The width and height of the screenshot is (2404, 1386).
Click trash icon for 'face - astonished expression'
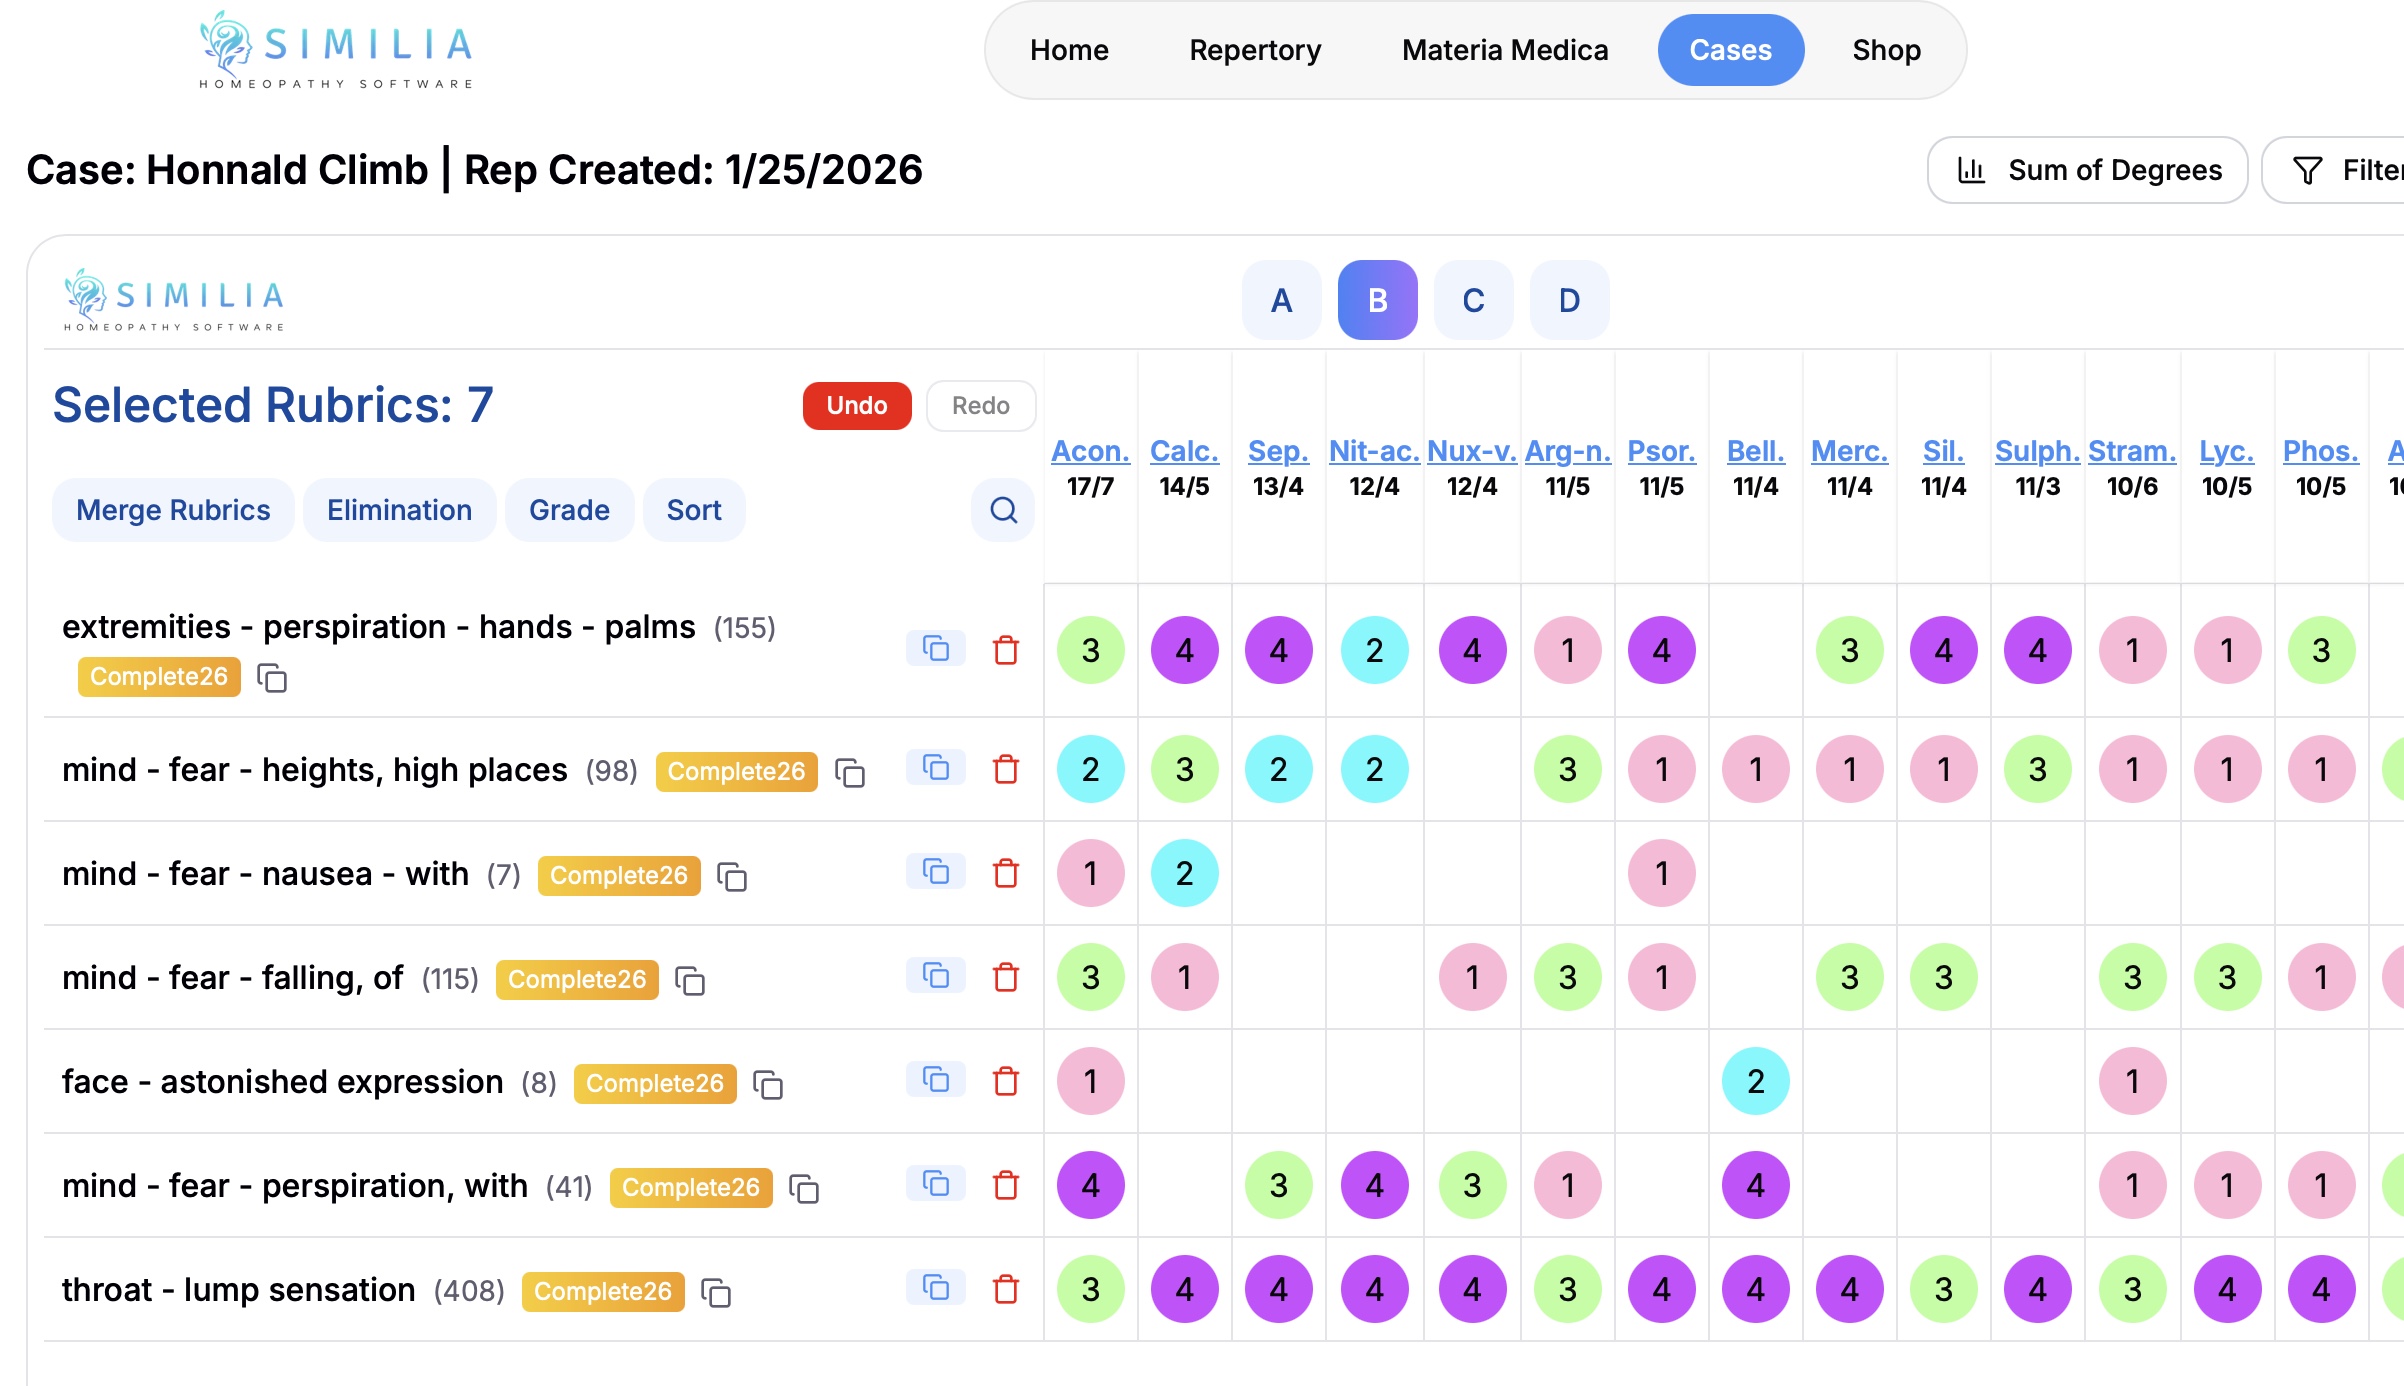(1006, 1081)
